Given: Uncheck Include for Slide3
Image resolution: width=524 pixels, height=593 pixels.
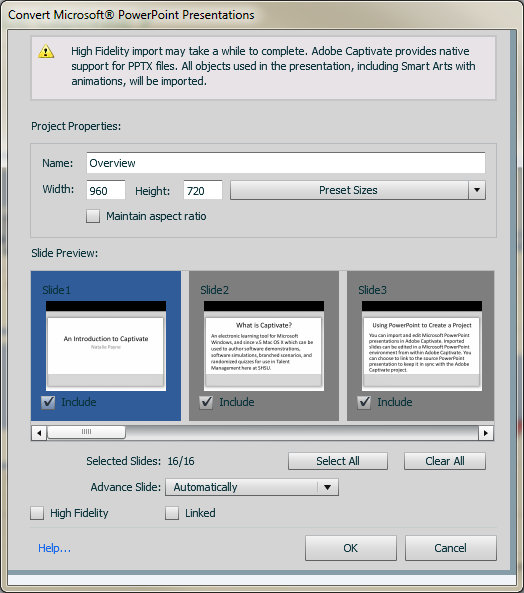Looking at the screenshot, I should tap(364, 402).
